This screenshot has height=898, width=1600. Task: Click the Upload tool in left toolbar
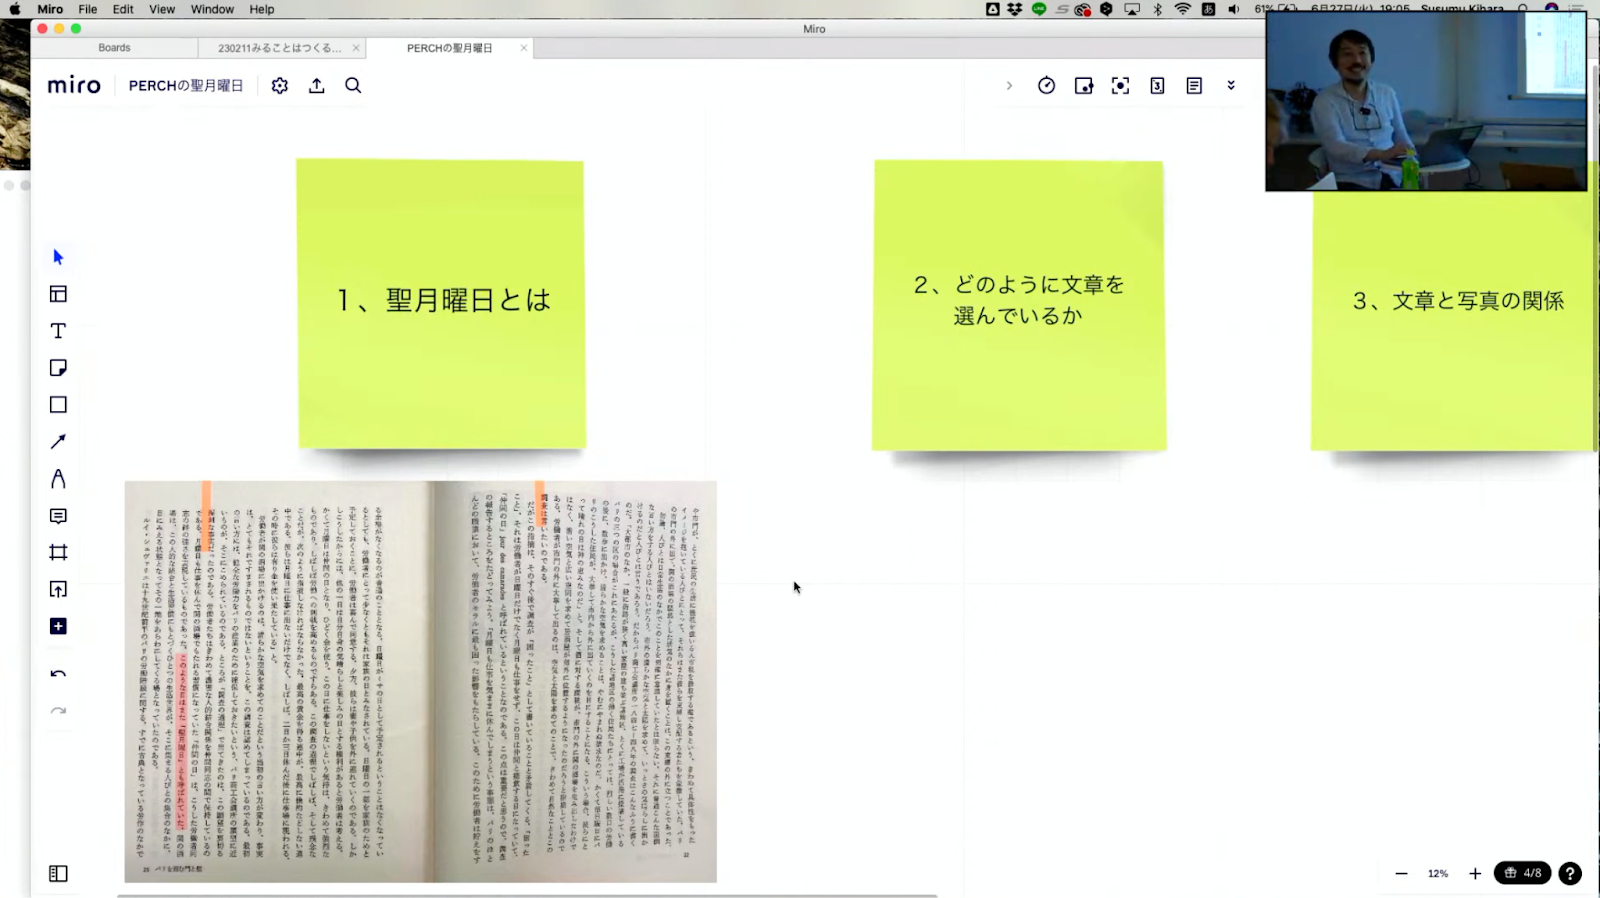(x=58, y=590)
